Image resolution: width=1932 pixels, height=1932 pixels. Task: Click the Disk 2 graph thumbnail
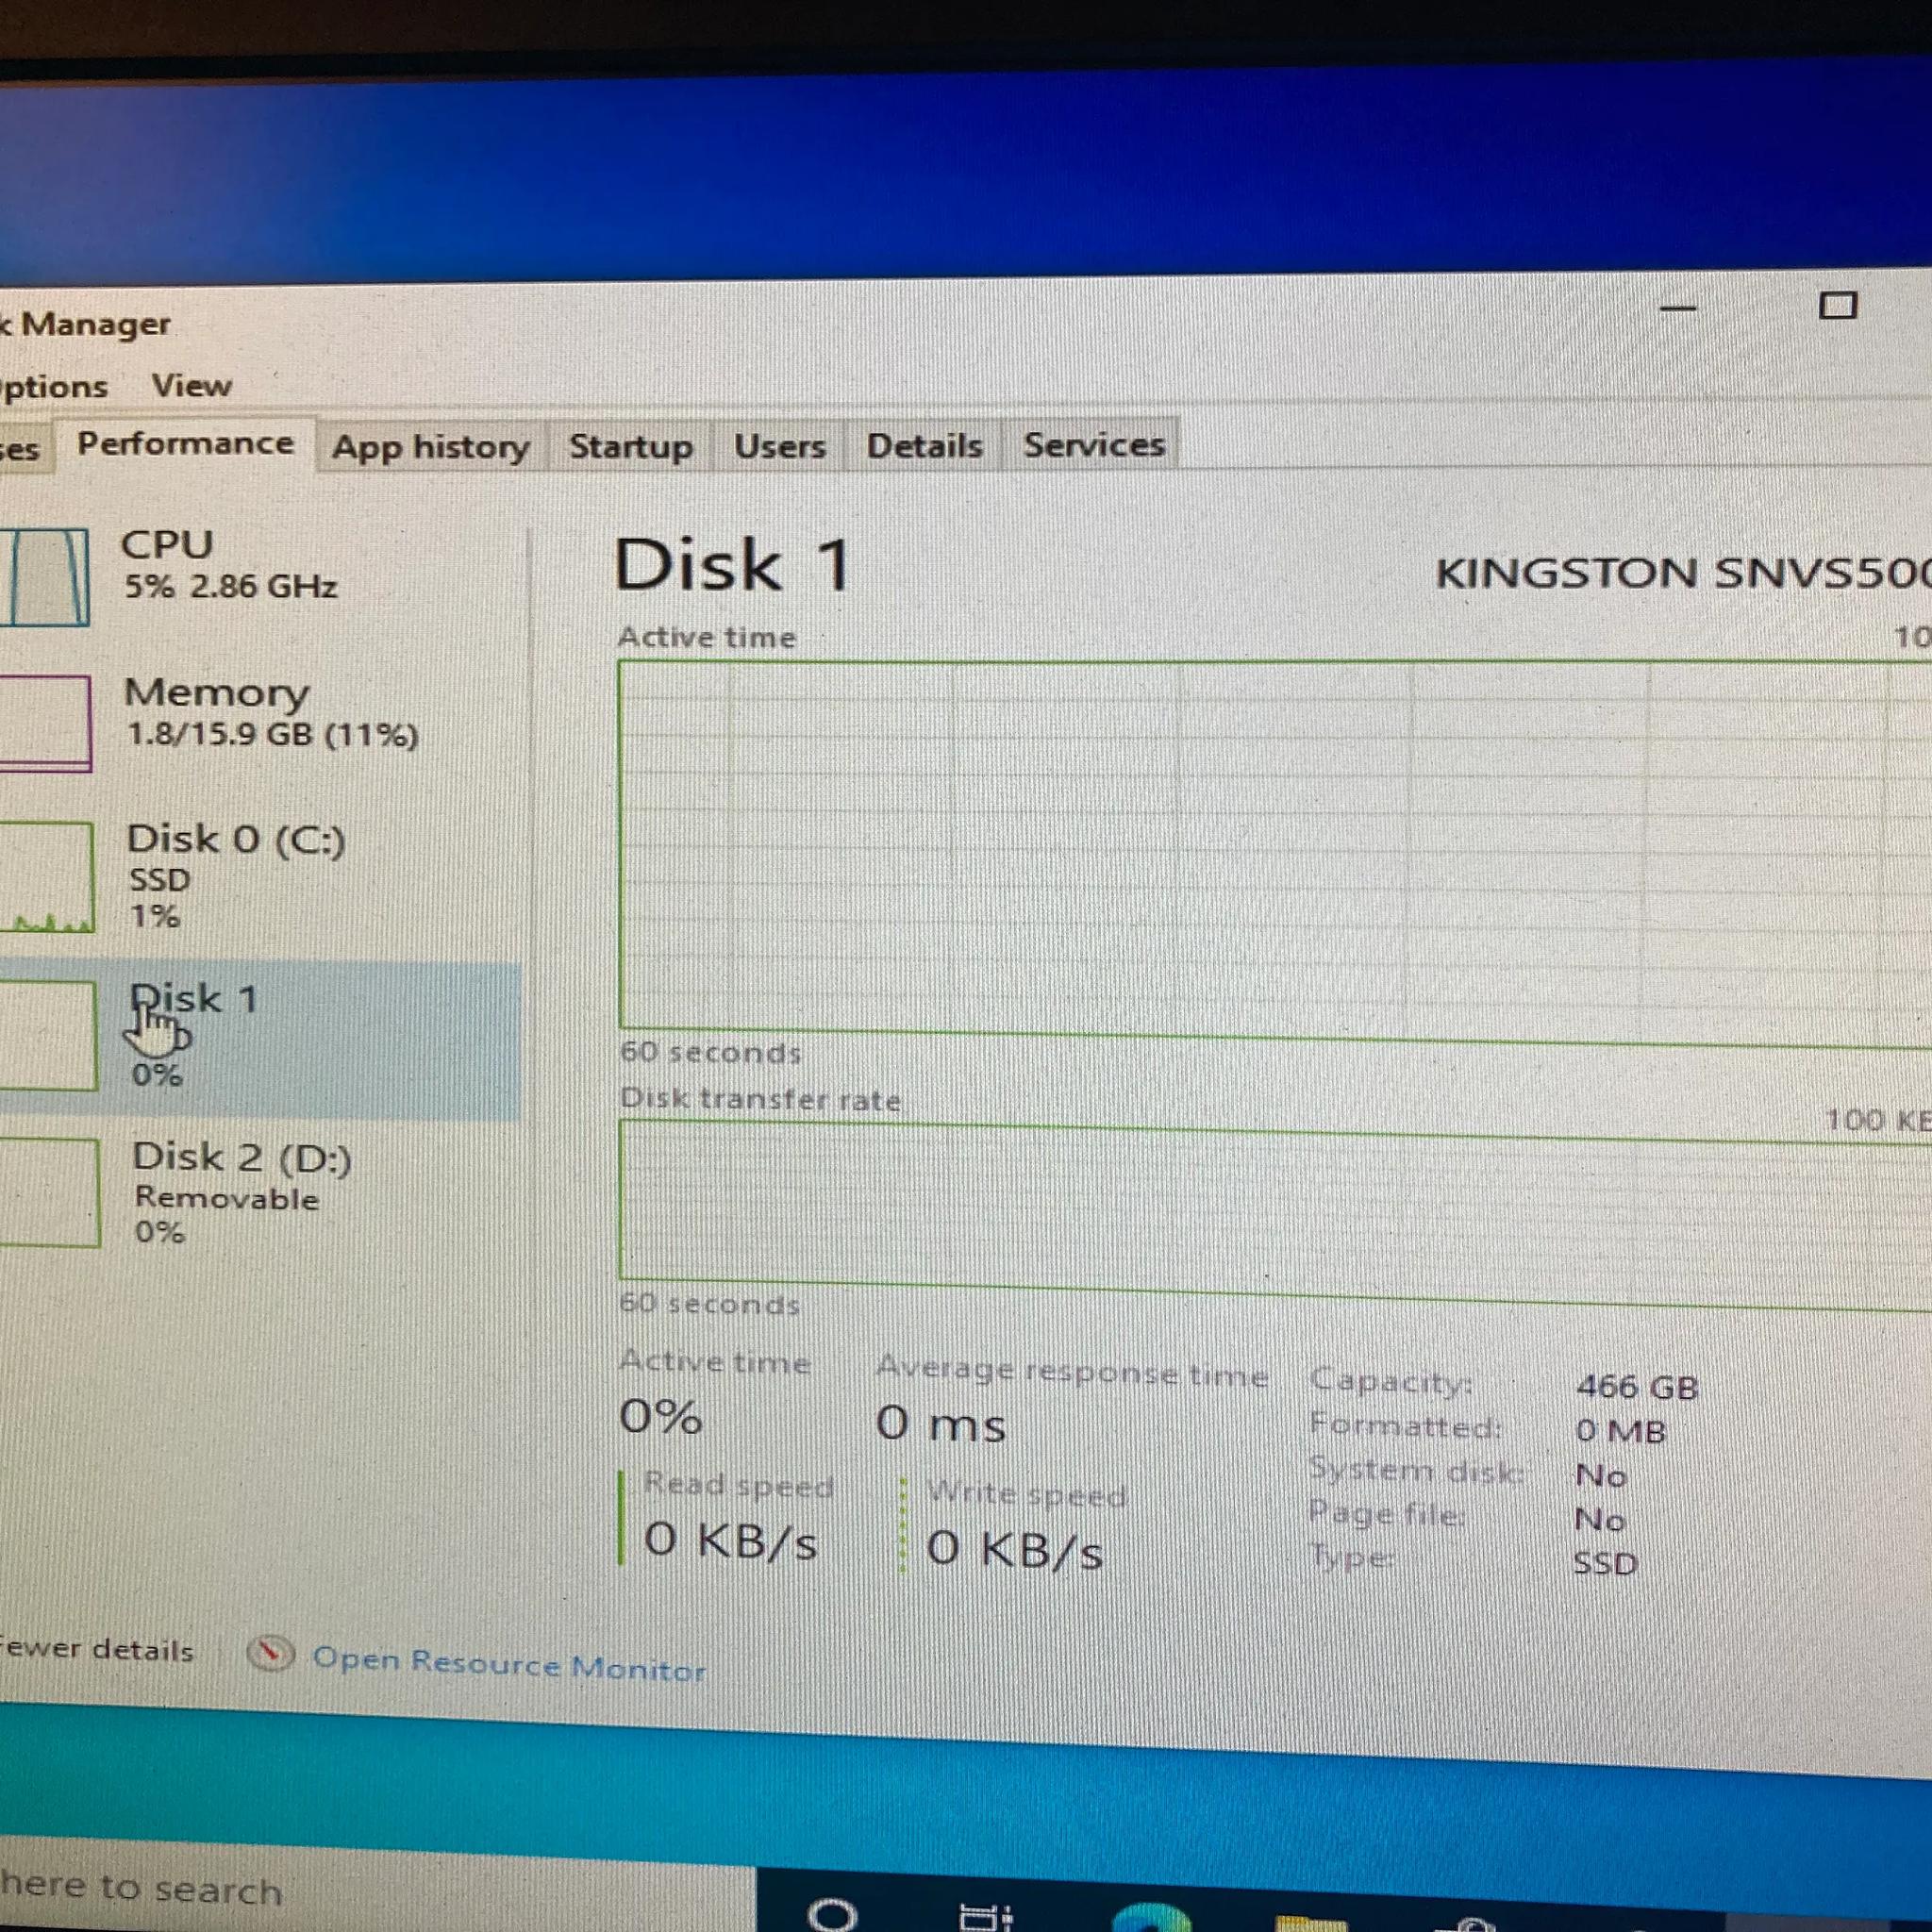tap(49, 1193)
